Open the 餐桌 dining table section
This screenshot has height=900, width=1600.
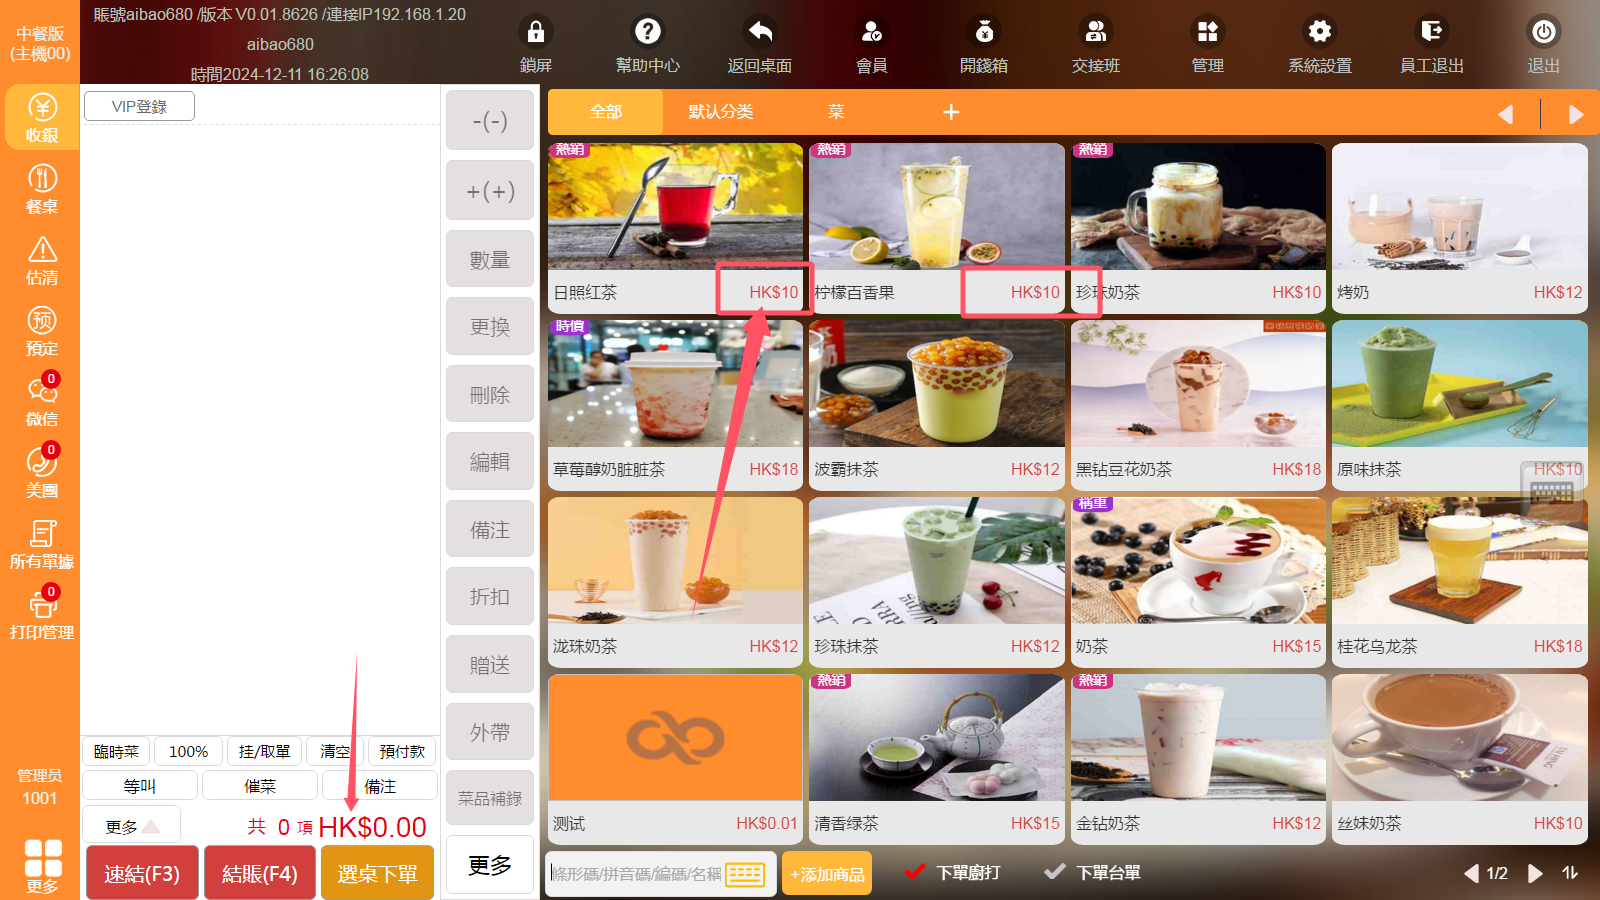tap(41, 189)
